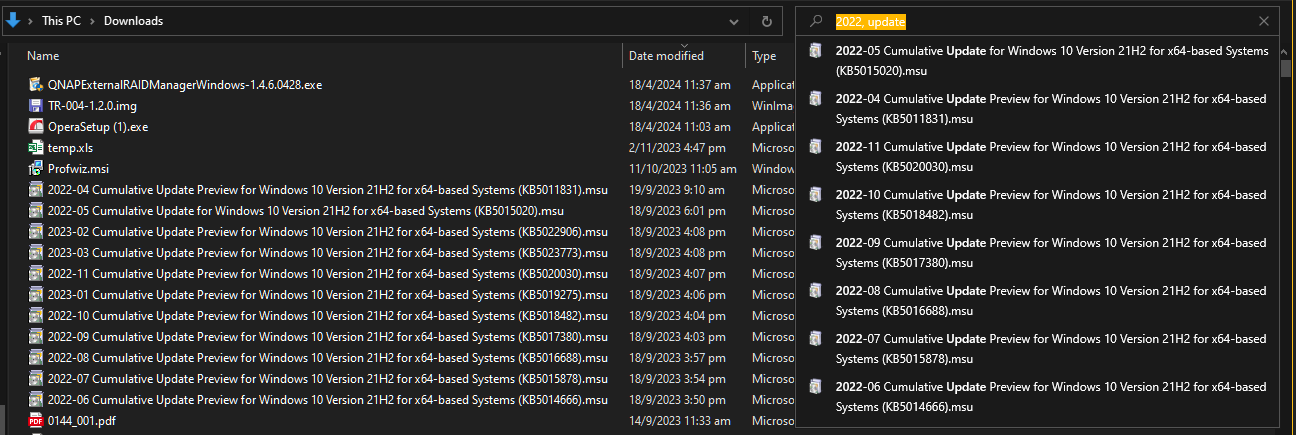Image resolution: width=1296 pixels, height=435 pixels.
Task: Click the Profwiz.msi installer icon
Action: 36,169
